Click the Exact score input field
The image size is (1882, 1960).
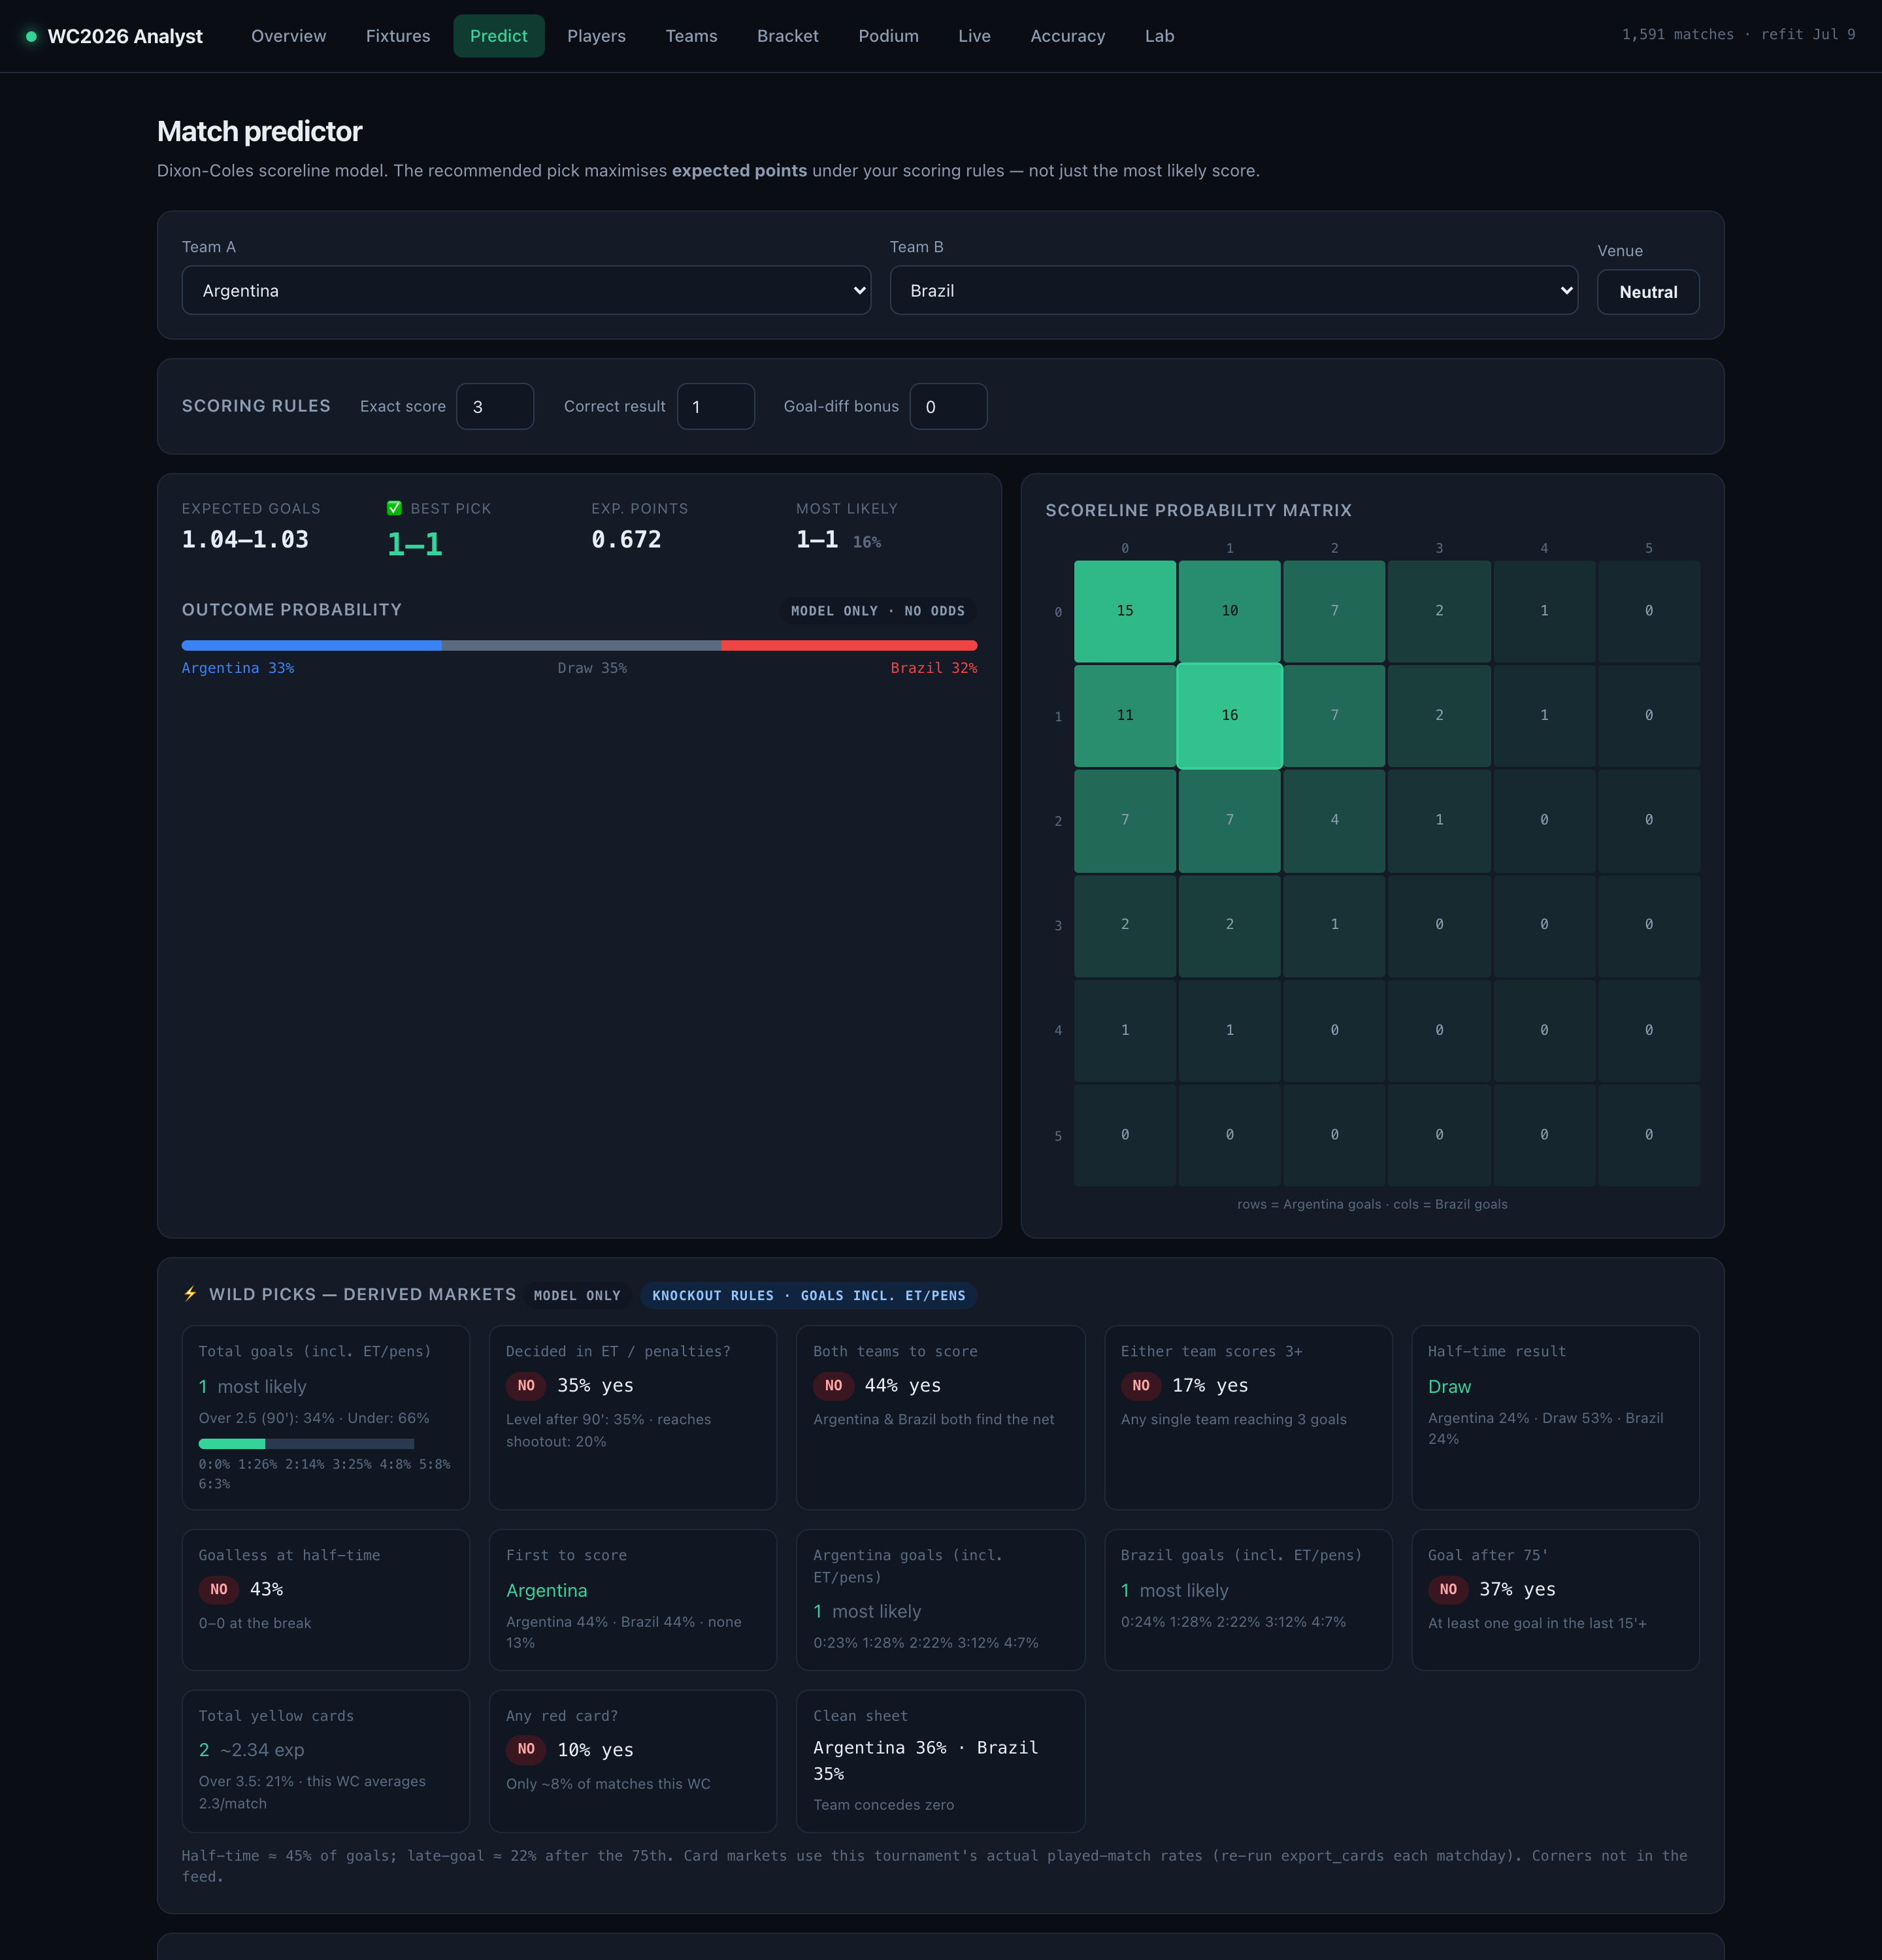point(495,406)
